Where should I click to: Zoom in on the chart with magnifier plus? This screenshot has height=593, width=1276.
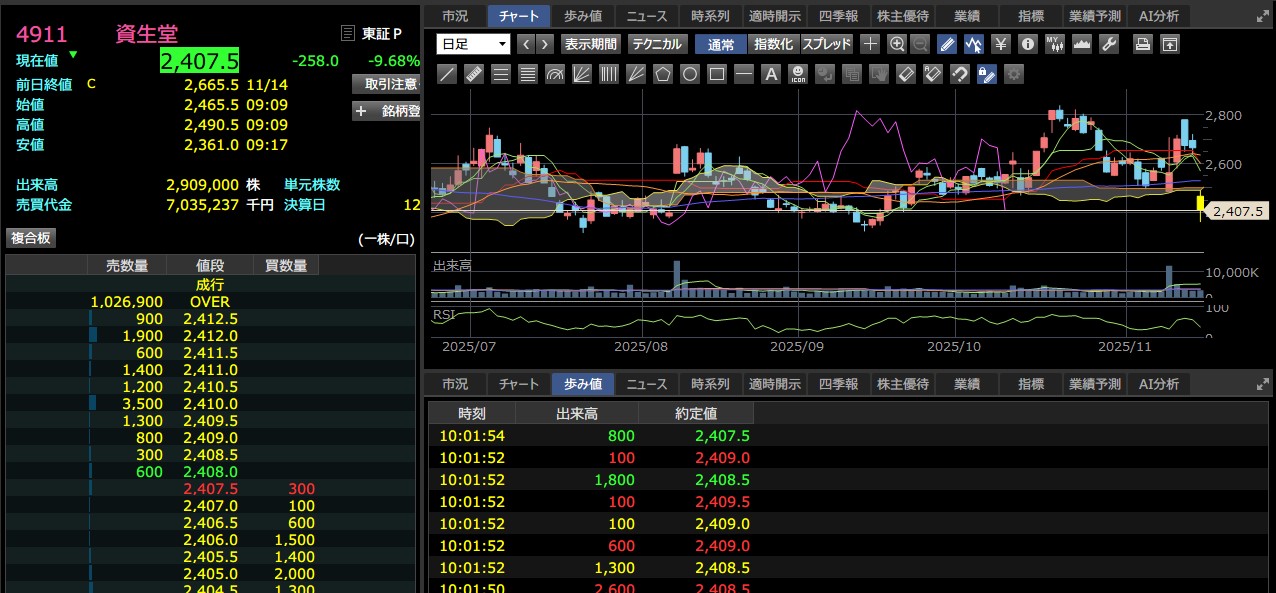coord(897,44)
